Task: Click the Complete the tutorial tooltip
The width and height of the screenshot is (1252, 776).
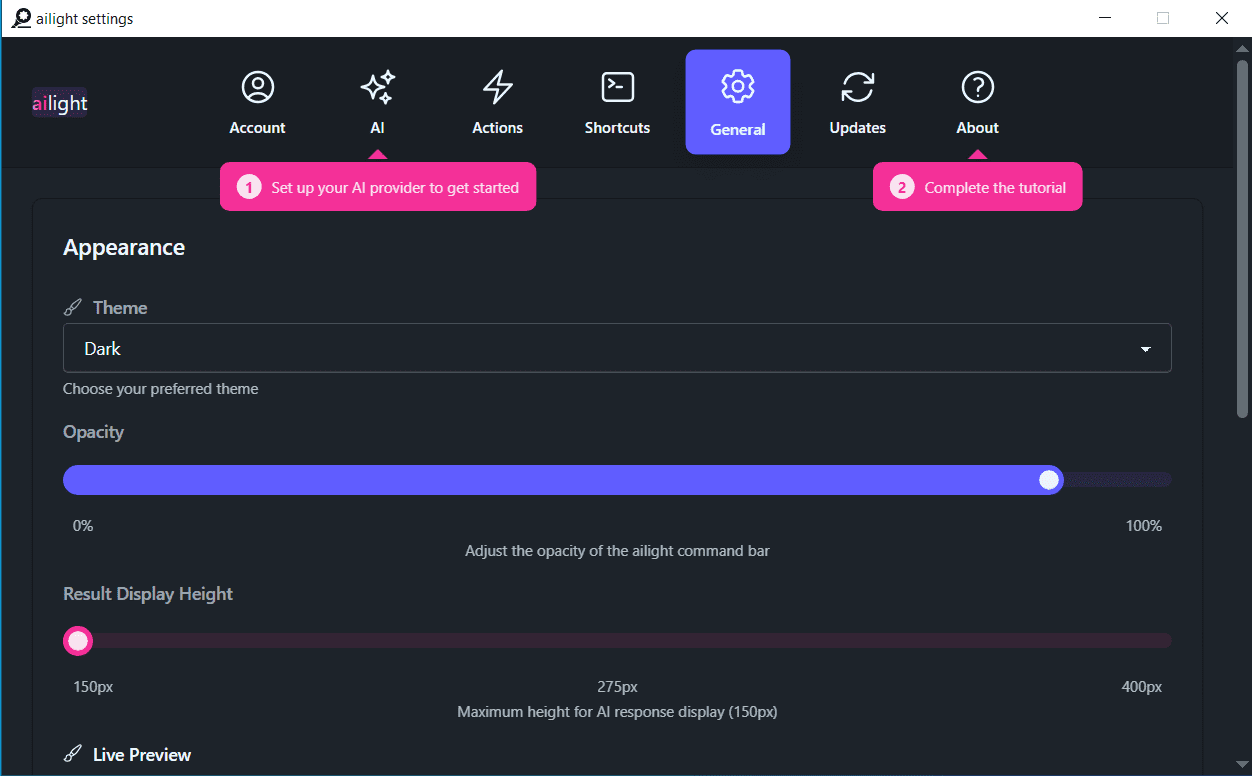Action: 978,187
